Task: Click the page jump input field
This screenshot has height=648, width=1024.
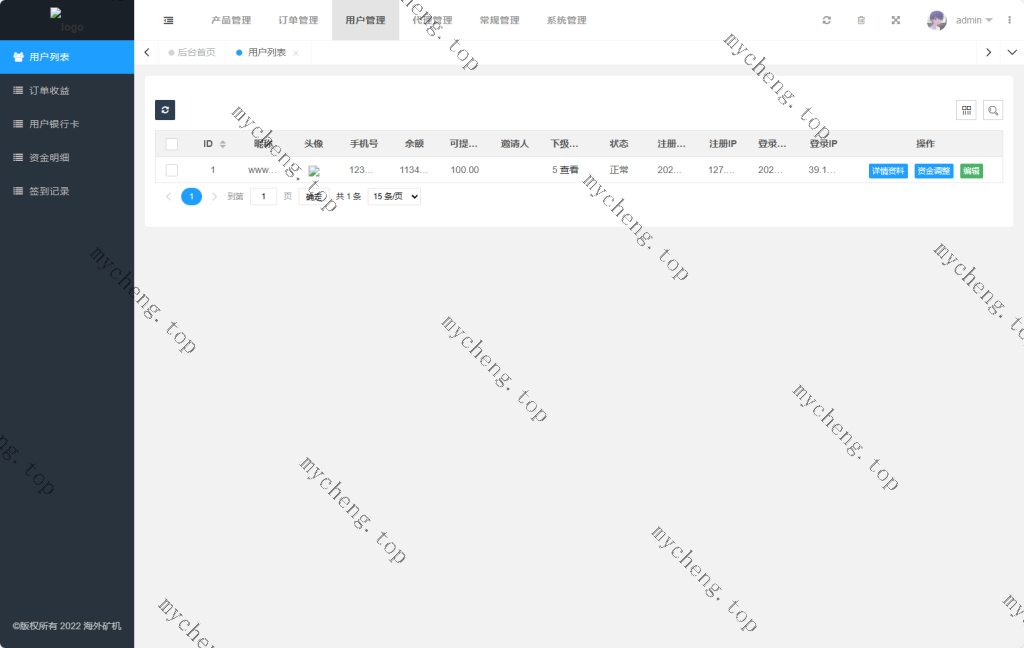Action: (264, 196)
